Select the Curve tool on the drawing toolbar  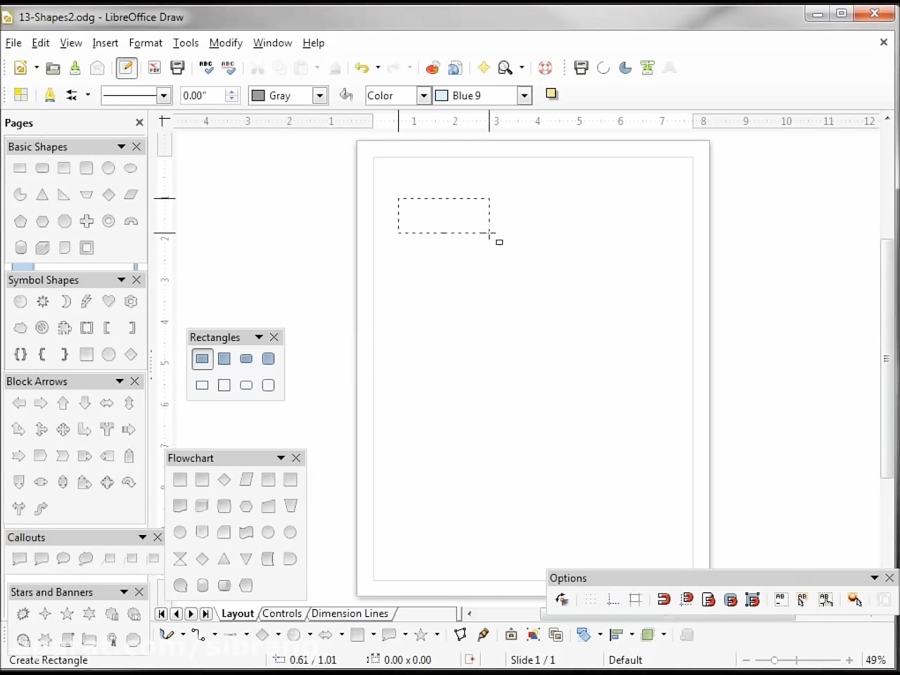(x=168, y=635)
